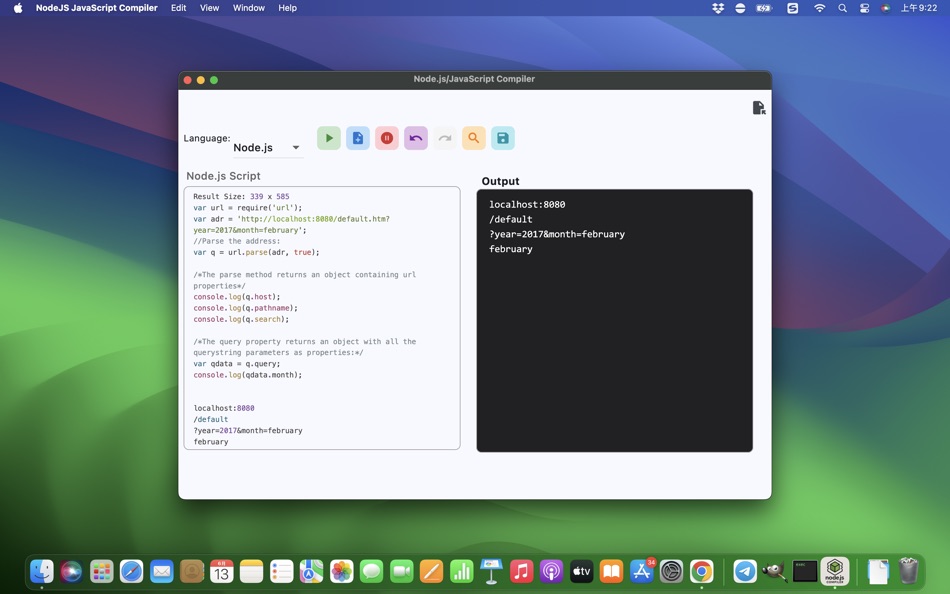Open Numbers from the dock

pyautogui.click(x=462, y=571)
